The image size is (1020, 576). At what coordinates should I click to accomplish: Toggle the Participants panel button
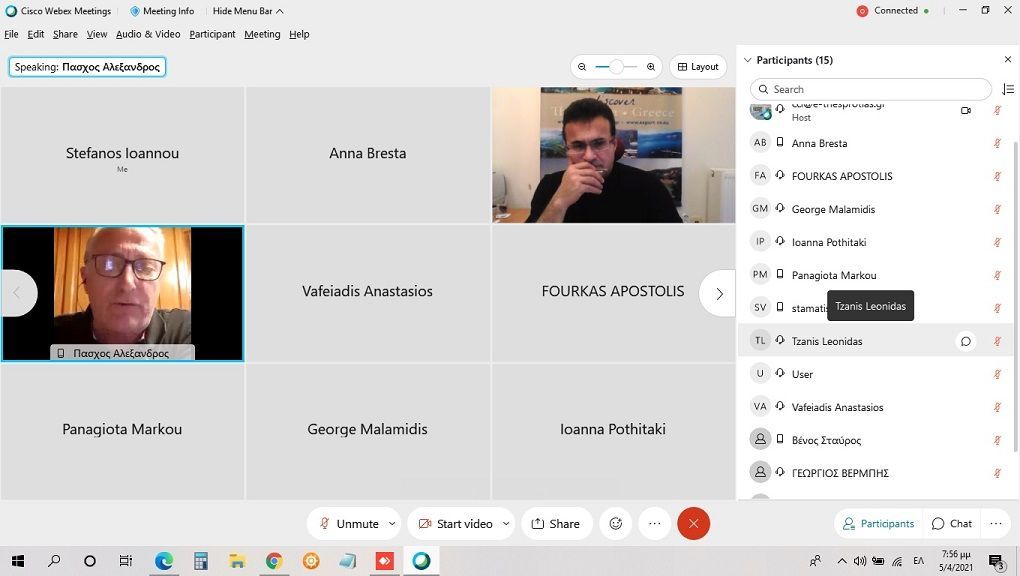[x=878, y=524]
